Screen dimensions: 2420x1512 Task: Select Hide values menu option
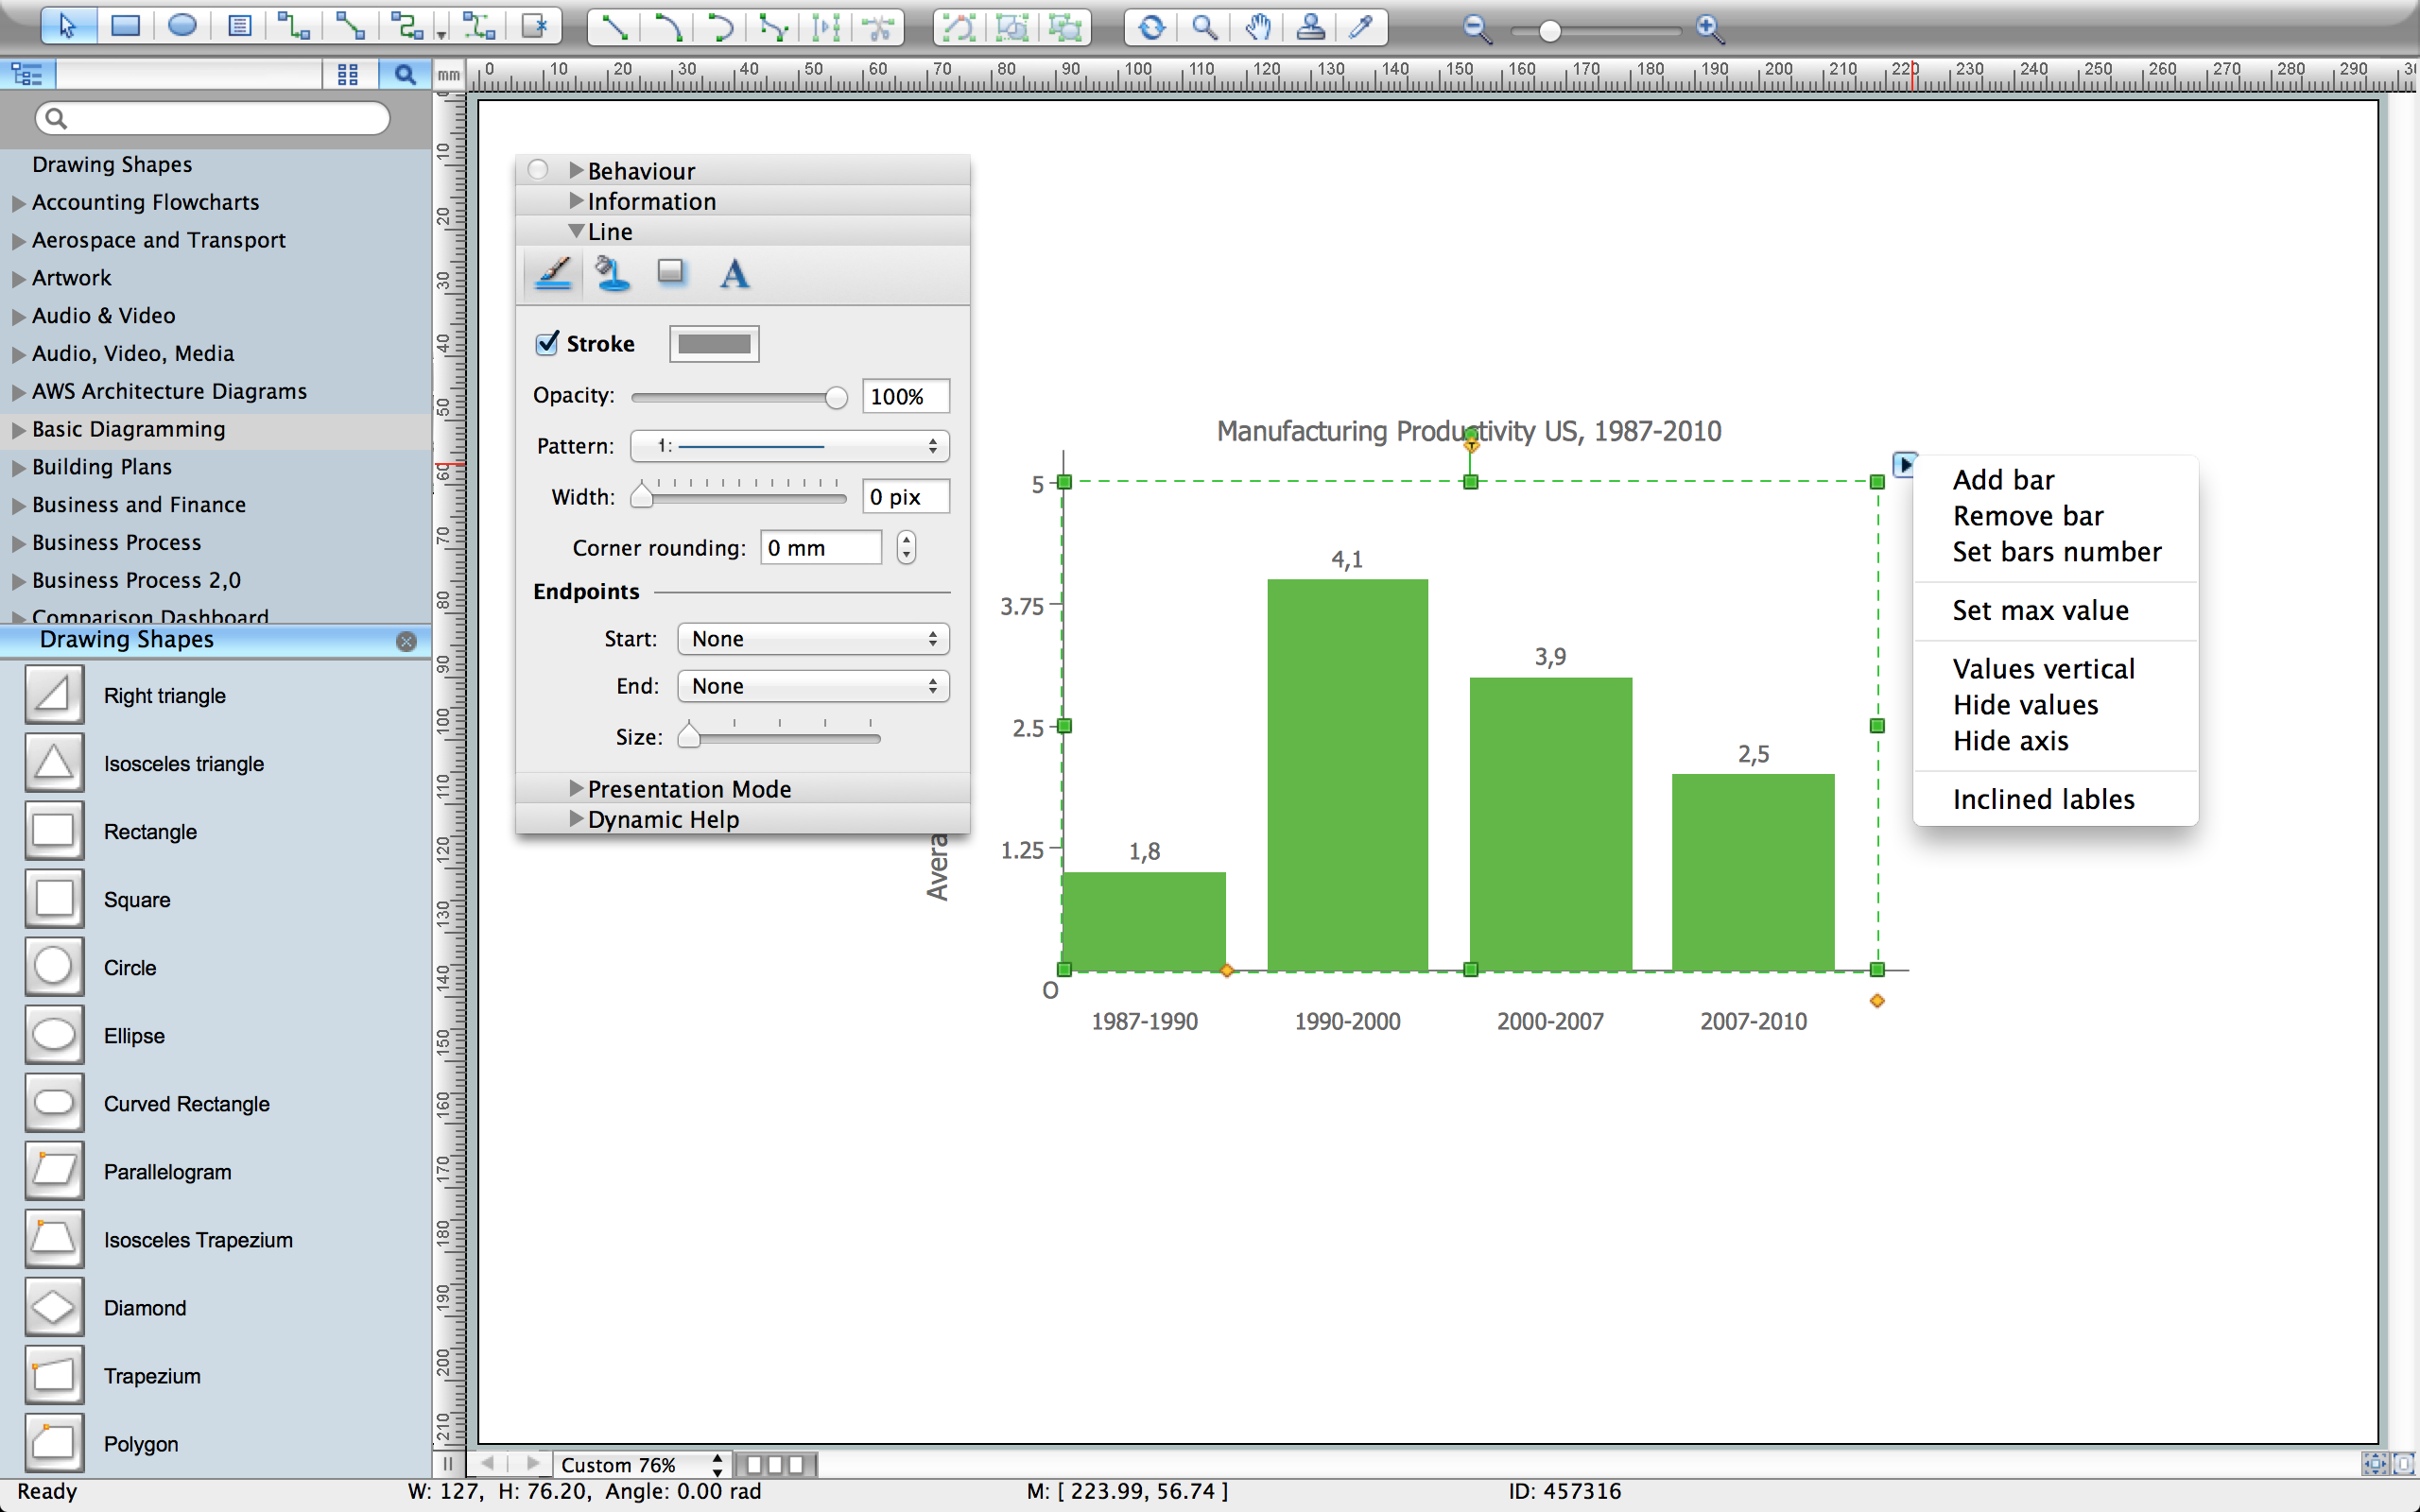pyautogui.click(x=2025, y=704)
